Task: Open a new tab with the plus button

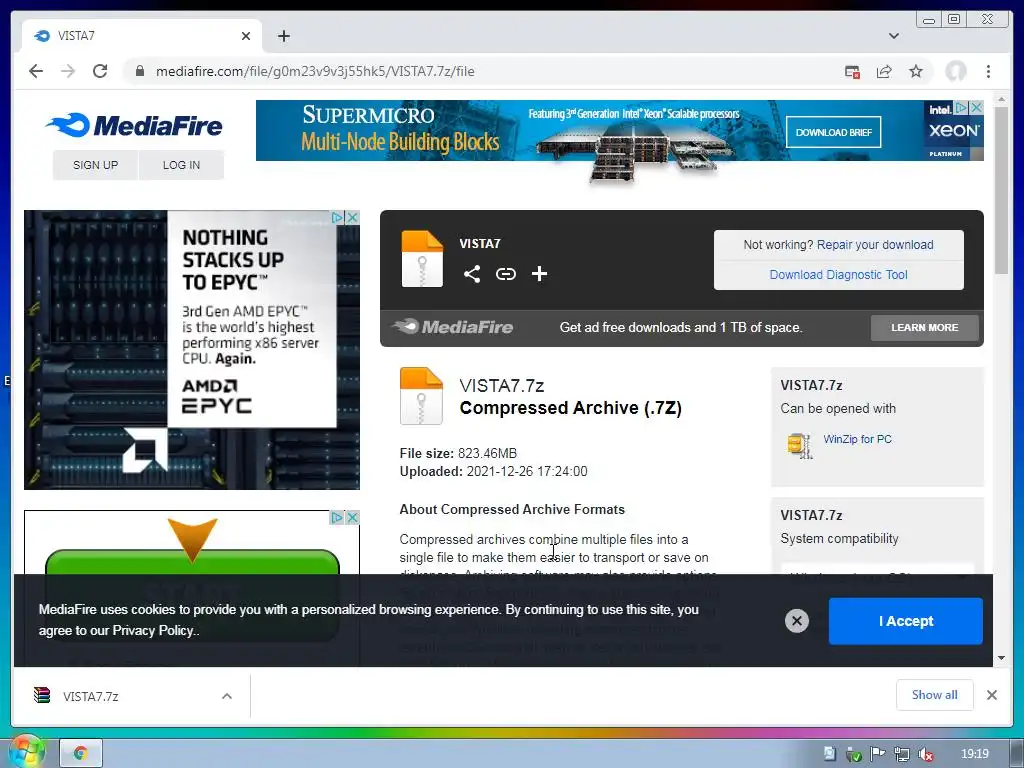Action: [283, 36]
